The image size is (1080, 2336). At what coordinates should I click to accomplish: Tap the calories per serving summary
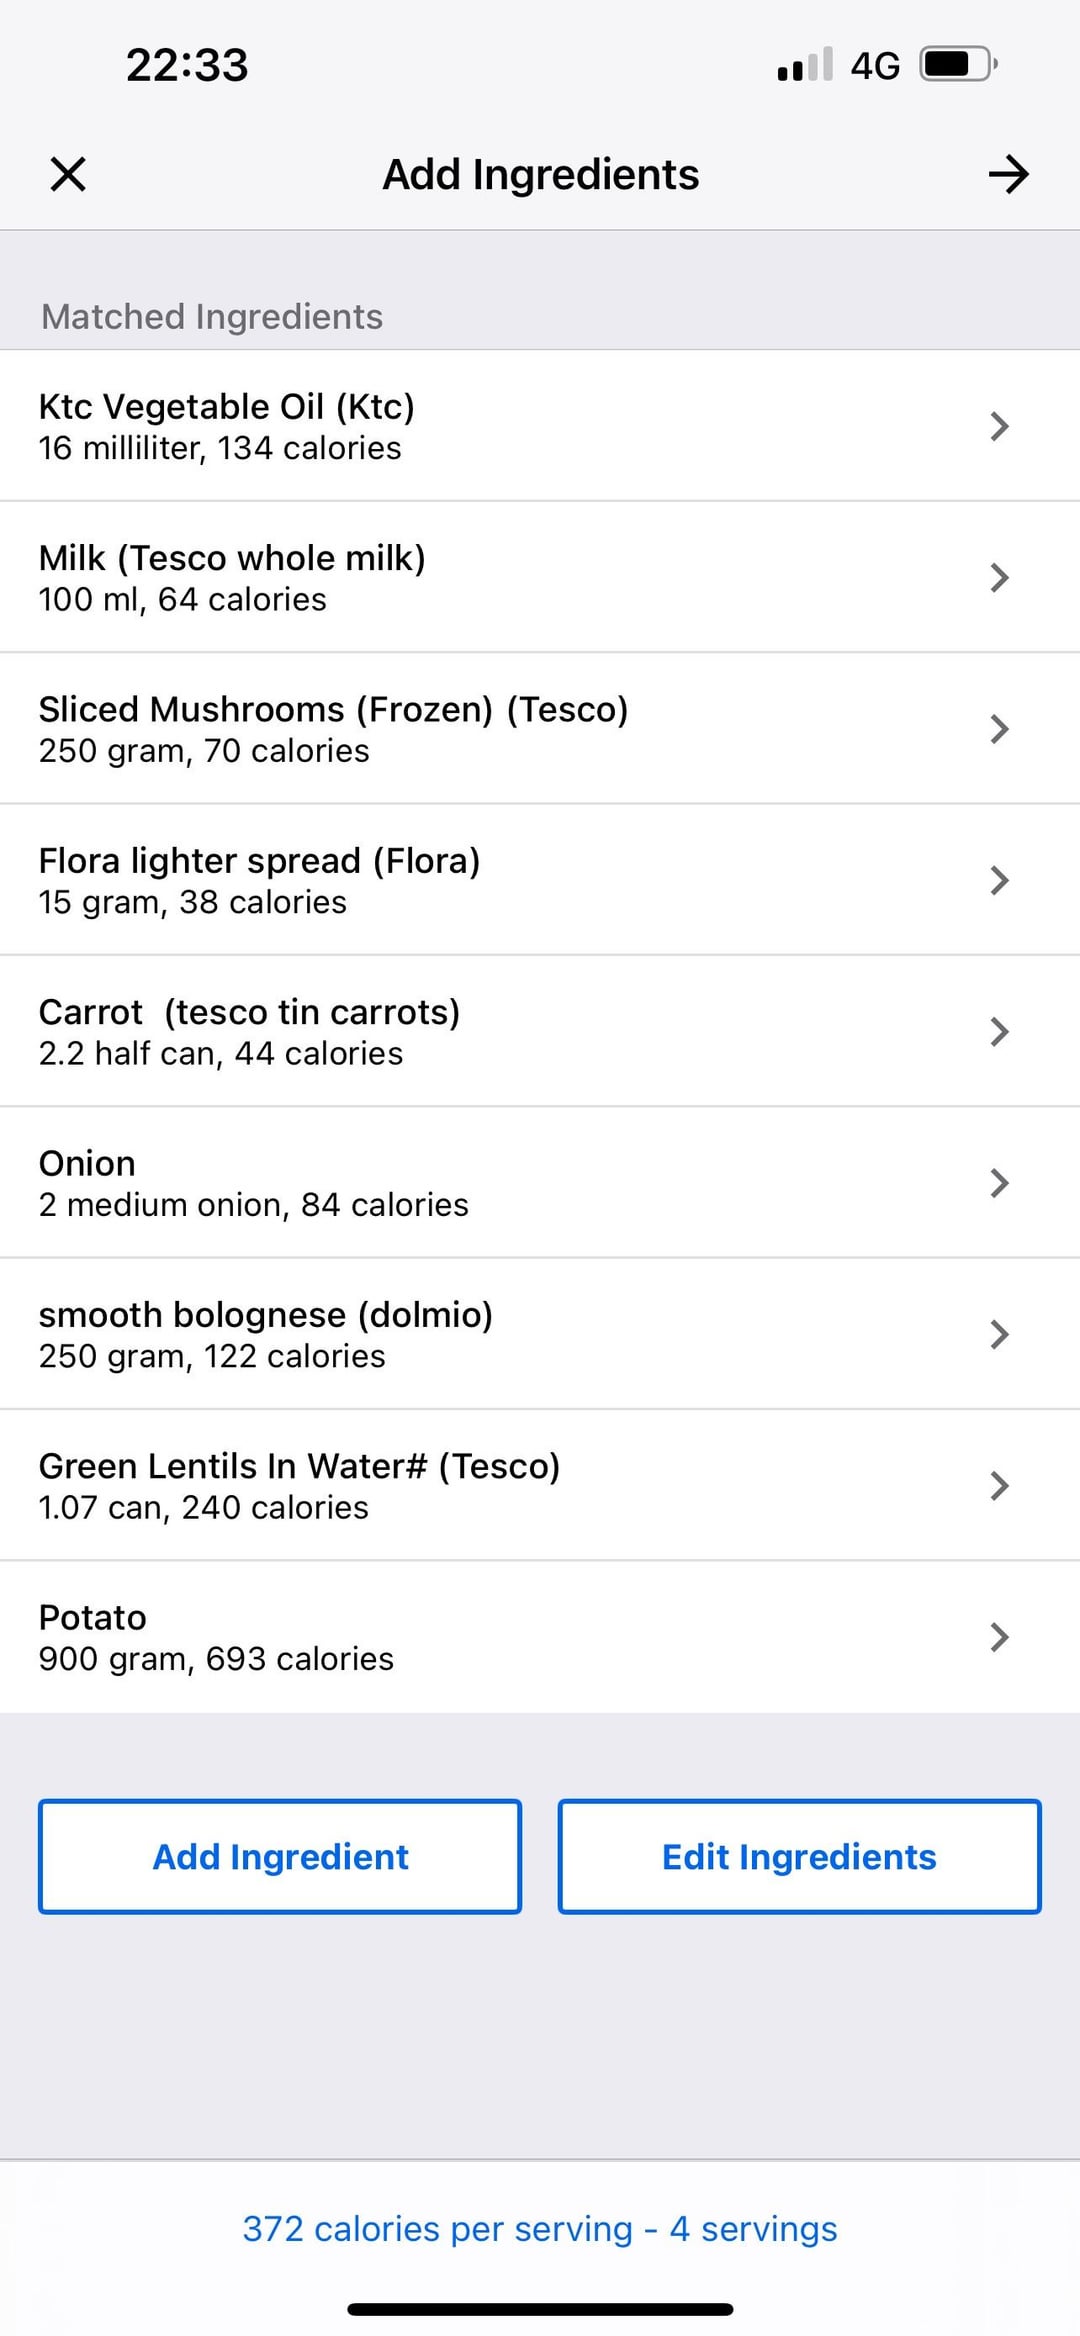(x=540, y=2229)
